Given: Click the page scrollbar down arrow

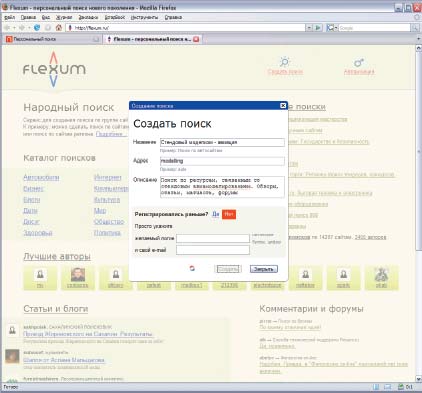Looking at the screenshot, I should (419, 379).
